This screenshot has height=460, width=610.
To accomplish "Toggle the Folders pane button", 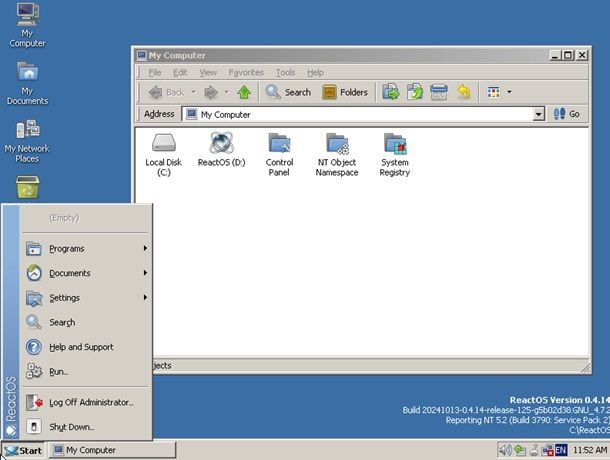I will tap(345, 92).
